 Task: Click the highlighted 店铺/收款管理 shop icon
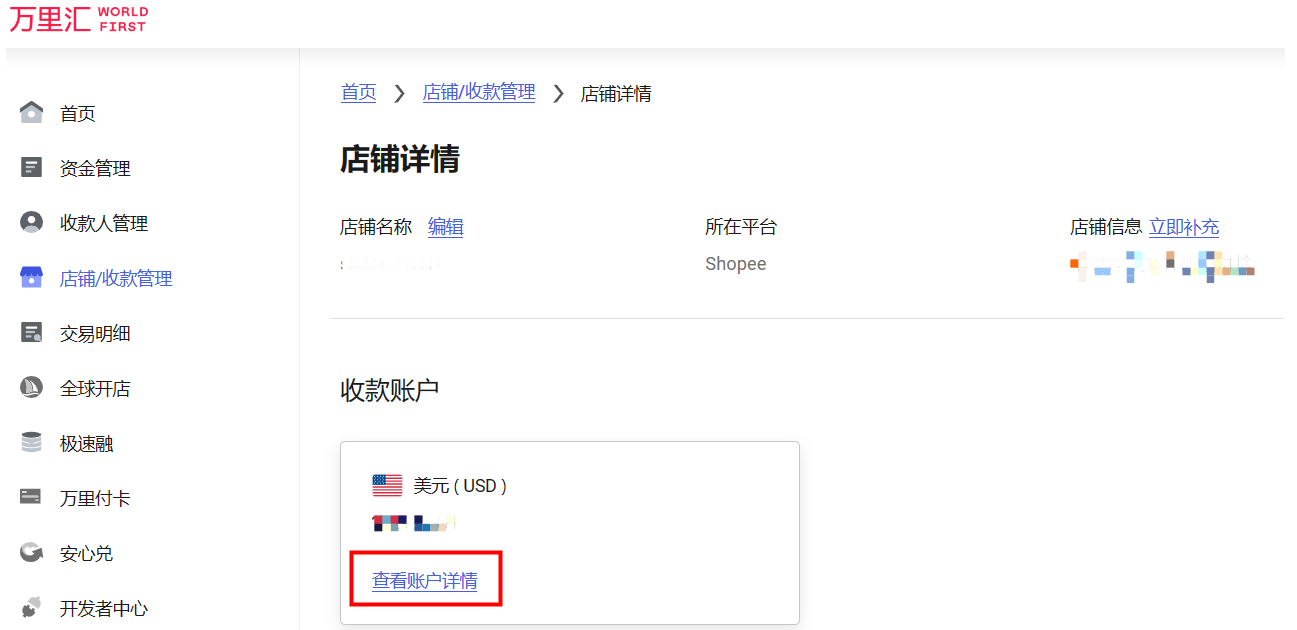click(31, 277)
